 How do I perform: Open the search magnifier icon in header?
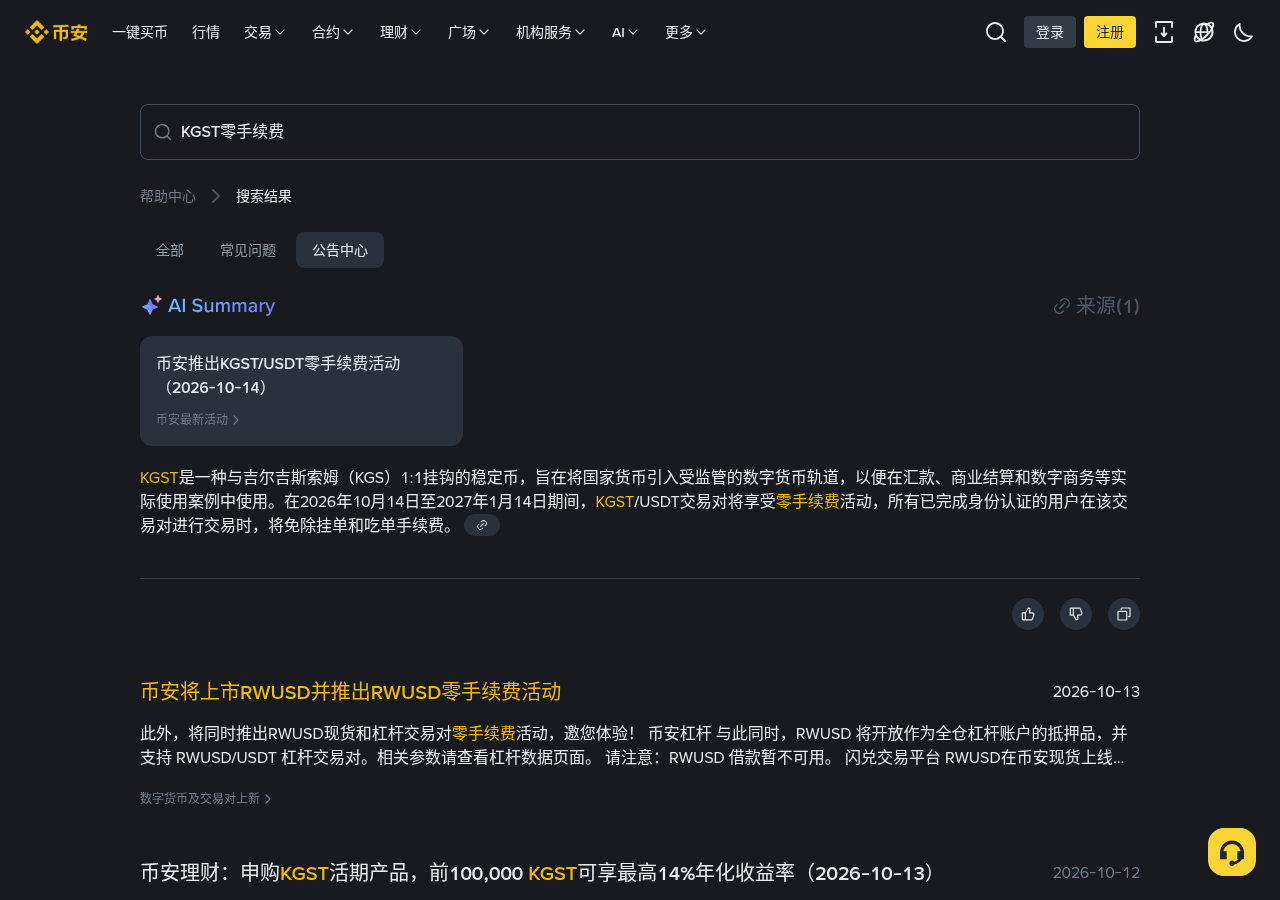coord(996,32)
